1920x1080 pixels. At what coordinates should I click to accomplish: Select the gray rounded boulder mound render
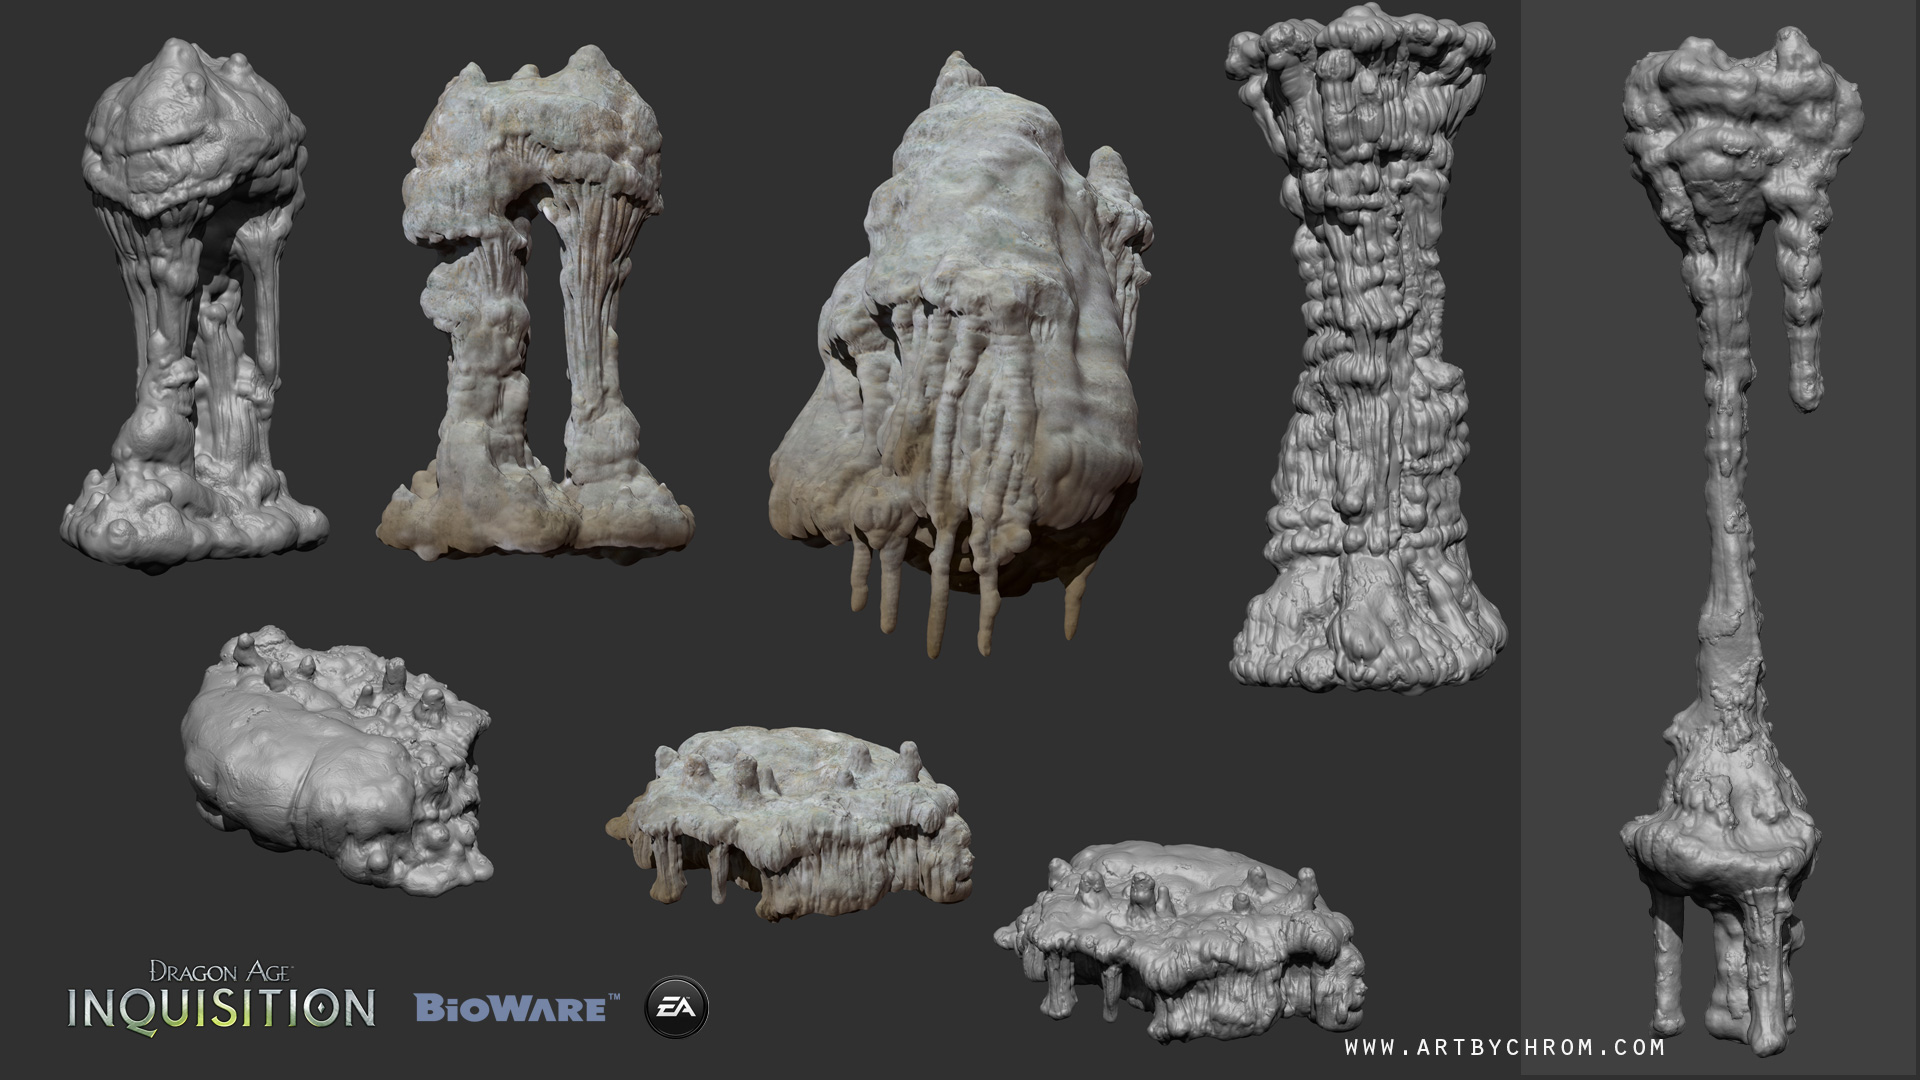pyautogui.click(x=337, y=760)
